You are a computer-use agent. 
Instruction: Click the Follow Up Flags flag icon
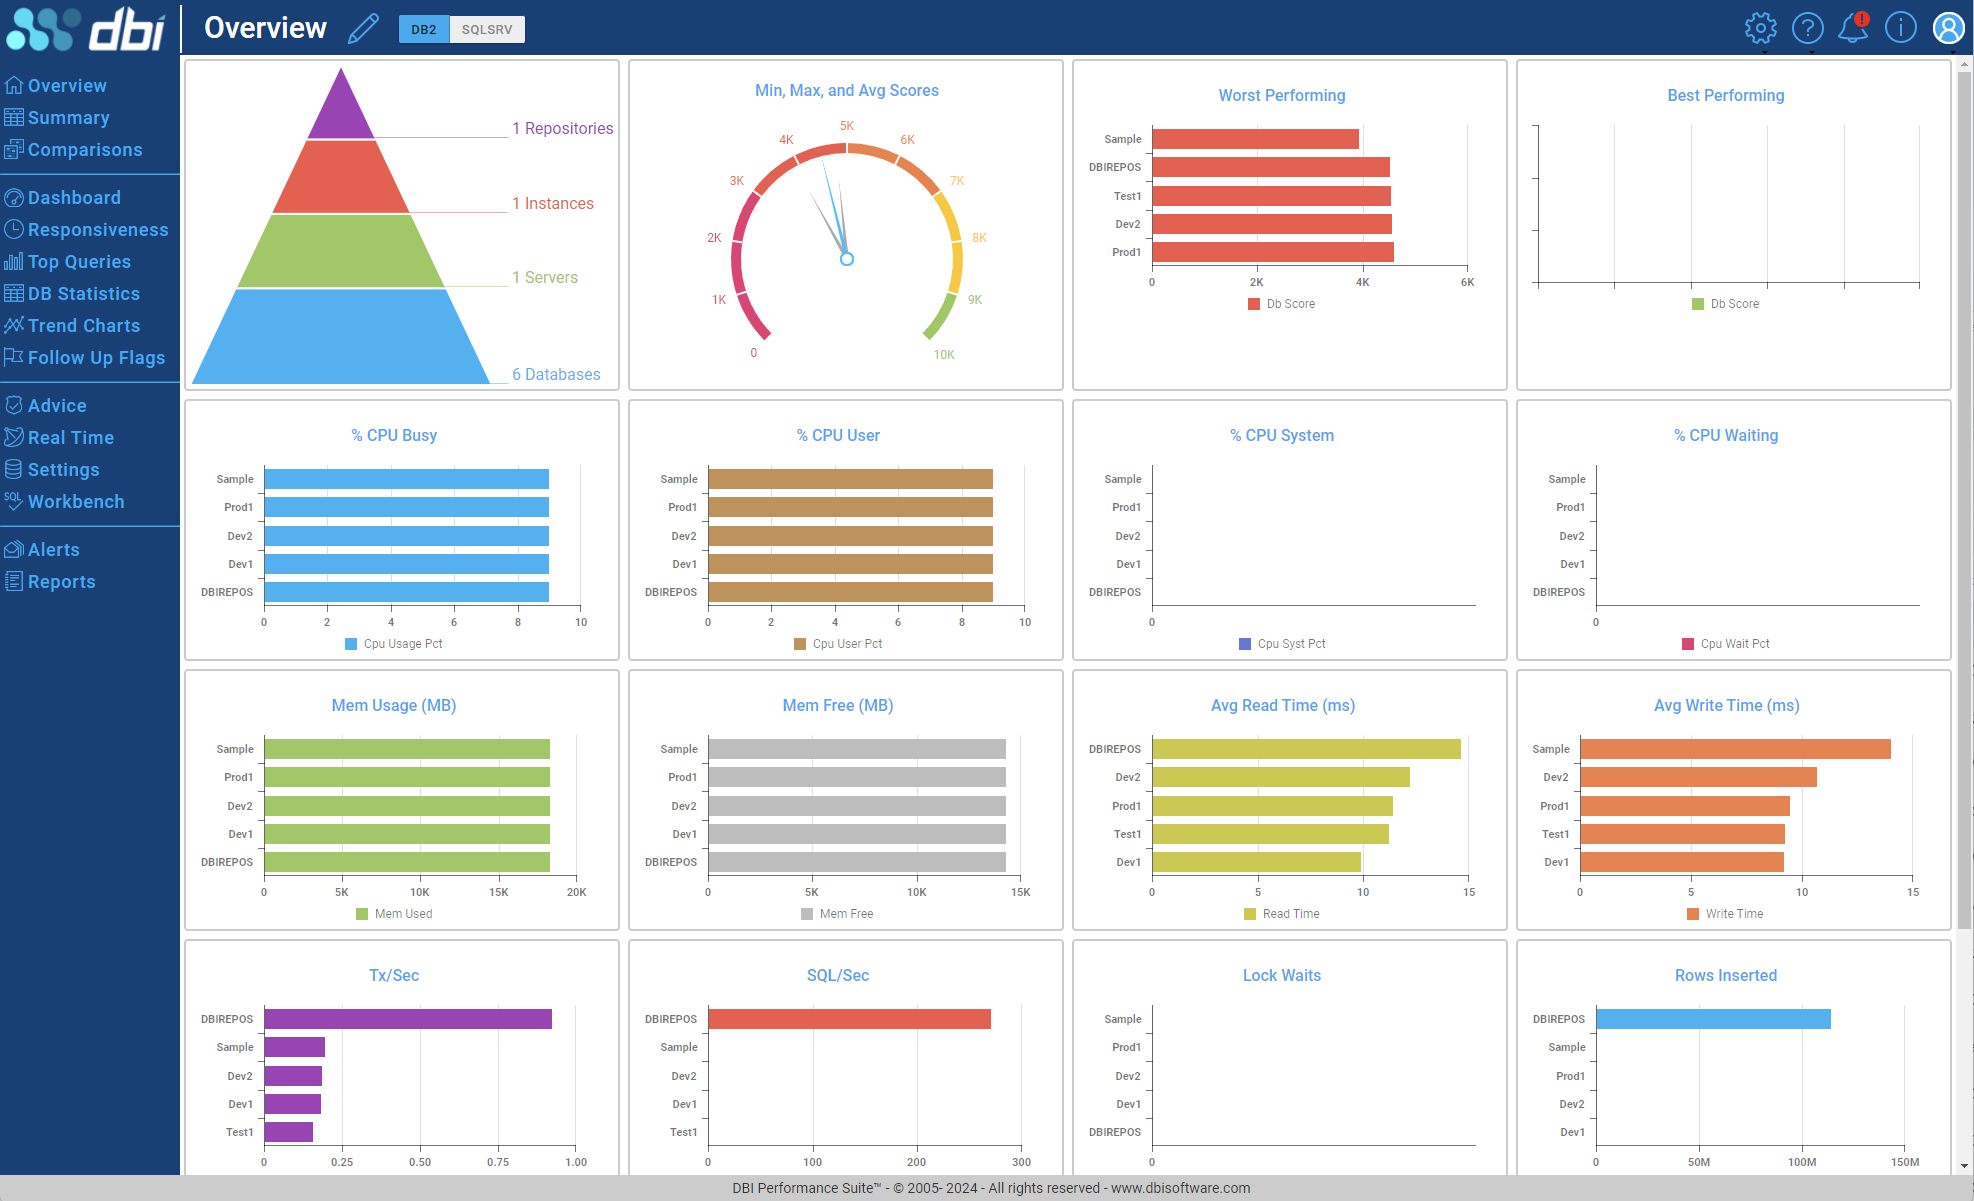tap(13, 357)
